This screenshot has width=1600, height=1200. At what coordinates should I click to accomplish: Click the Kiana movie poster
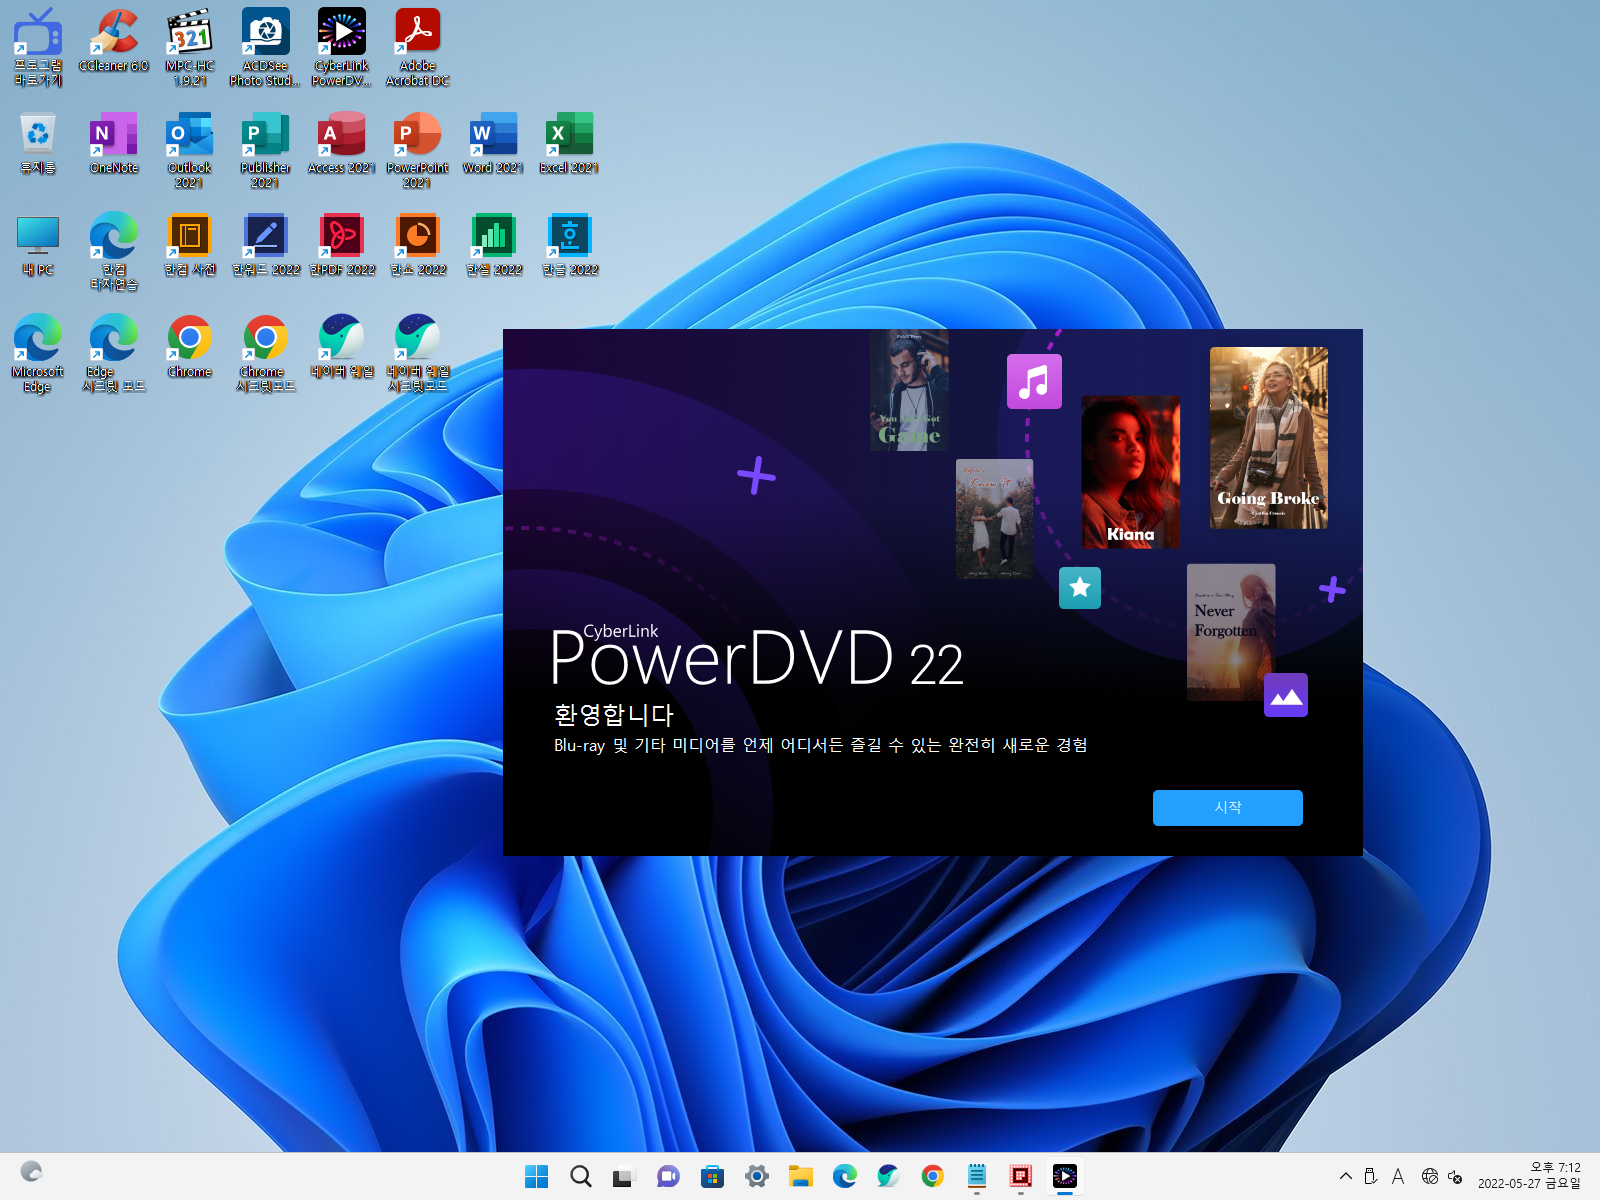click(x=1131, y=472)
